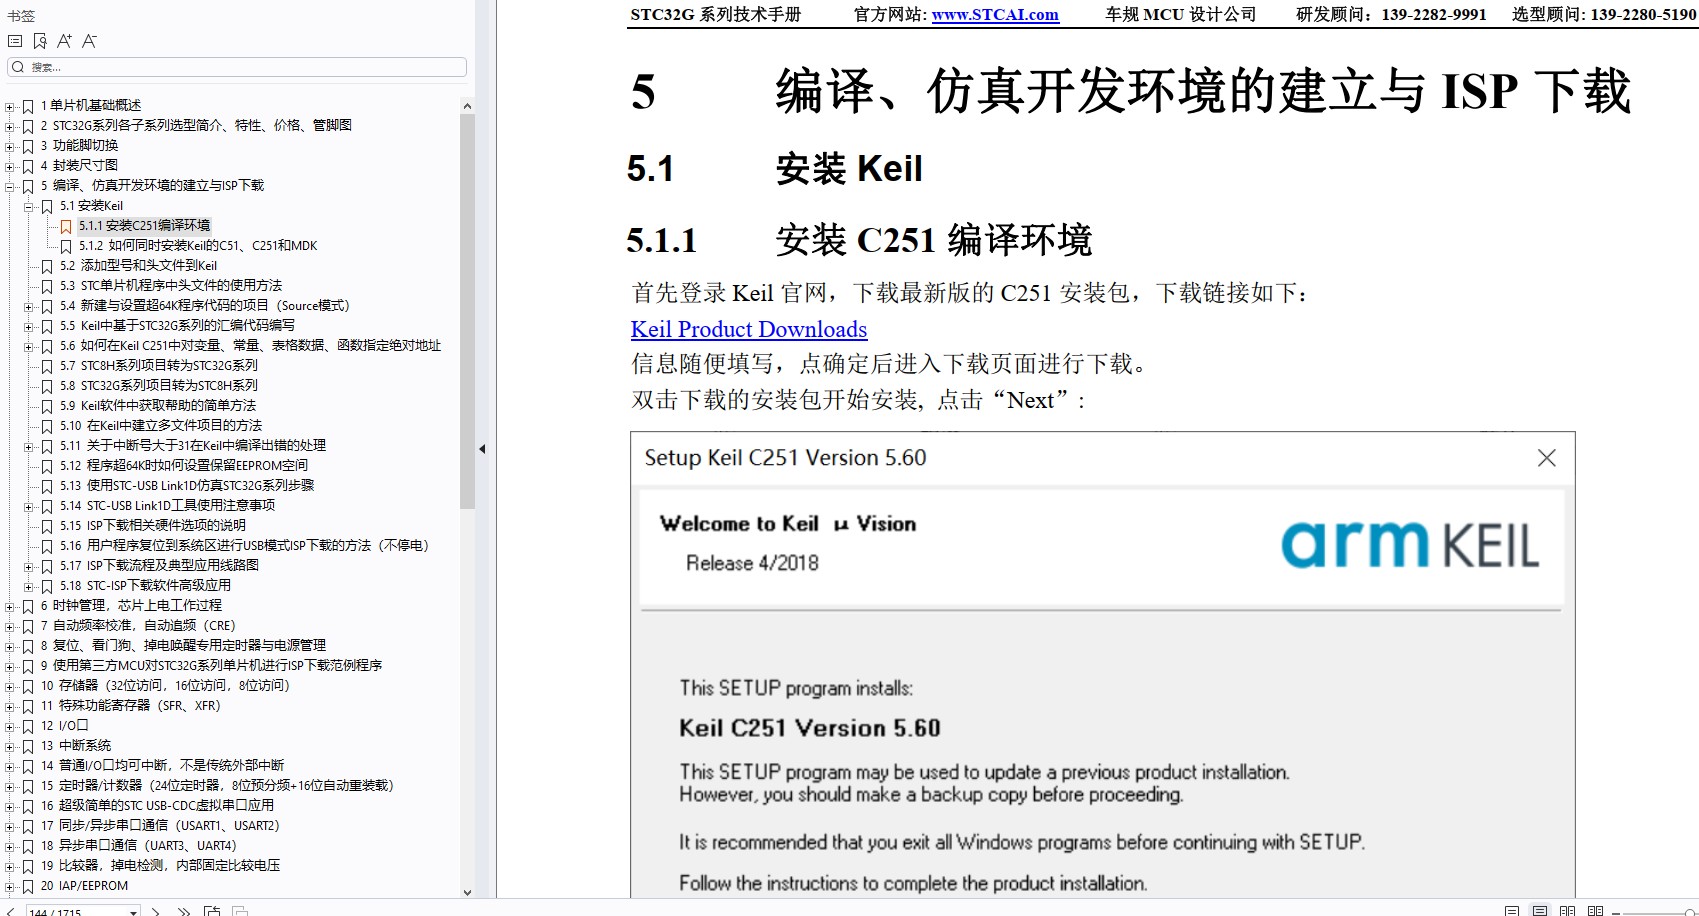Click bookmark icon beside 5.7 STC8H系列项目转为STC32G

47,366
